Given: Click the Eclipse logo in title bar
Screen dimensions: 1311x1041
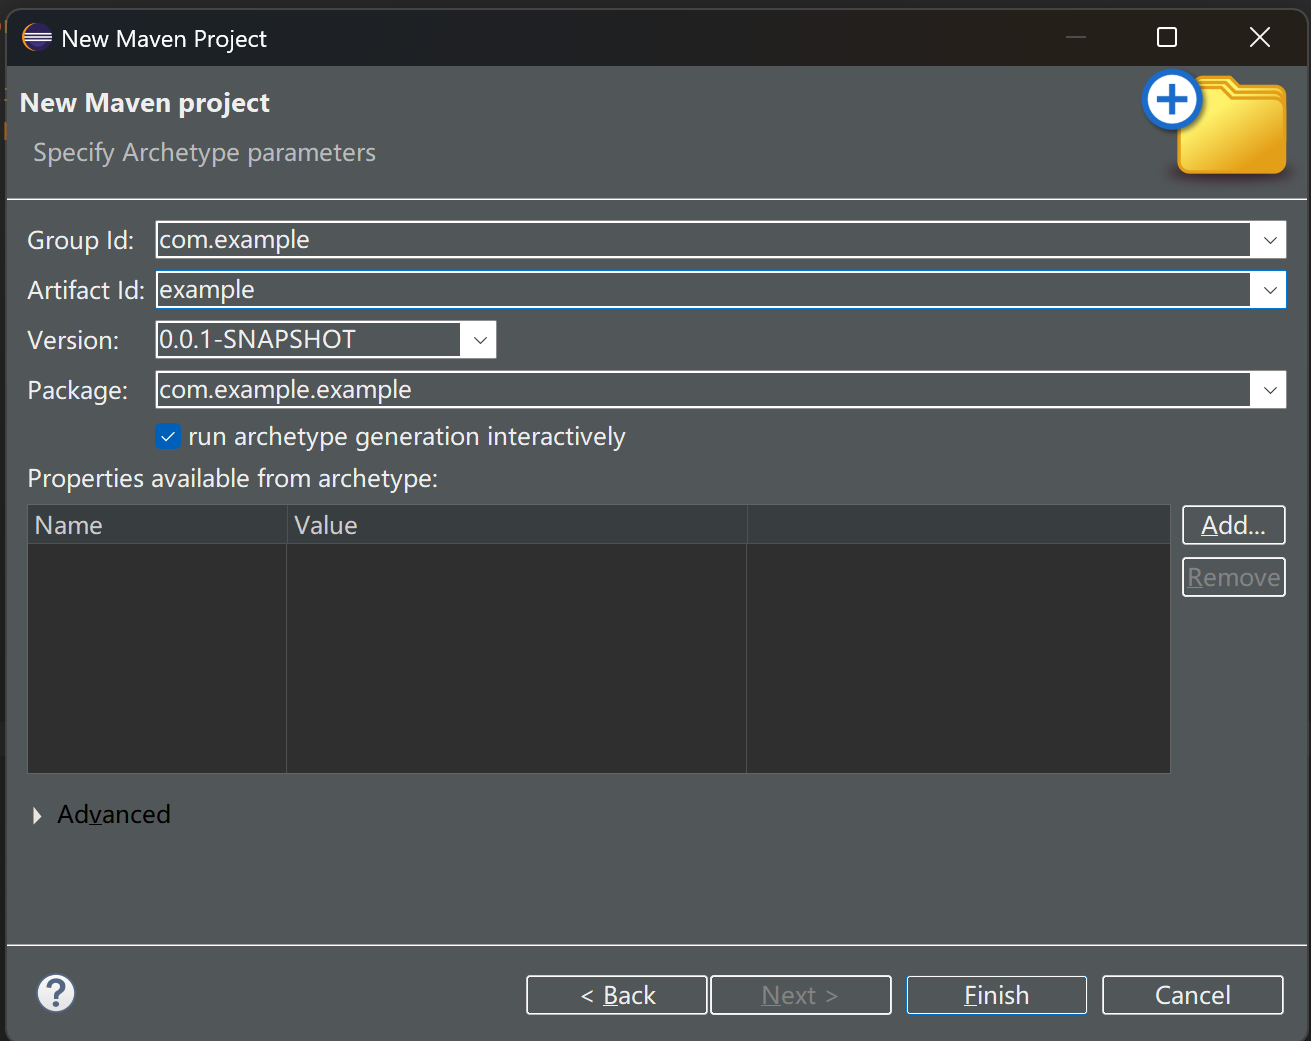Looking at the screenshot, I should 37,38.
